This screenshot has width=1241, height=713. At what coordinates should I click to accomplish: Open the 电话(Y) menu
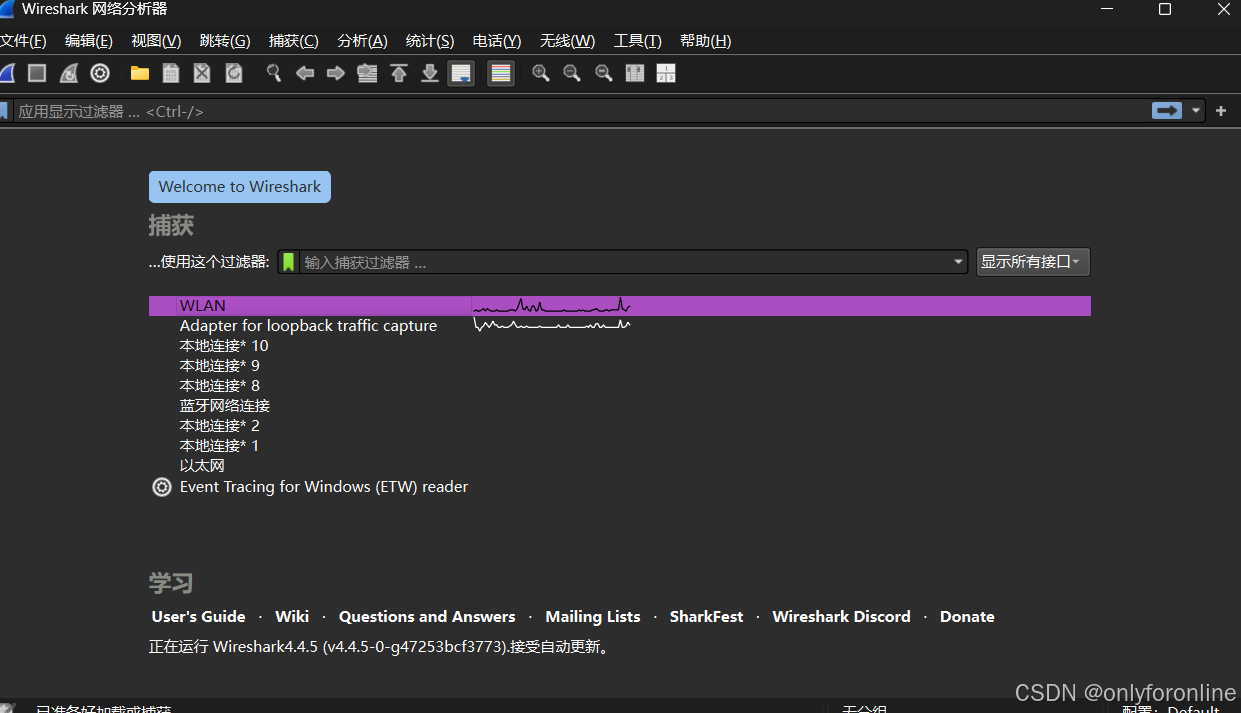pyautogui.click(x=497, y=41)
